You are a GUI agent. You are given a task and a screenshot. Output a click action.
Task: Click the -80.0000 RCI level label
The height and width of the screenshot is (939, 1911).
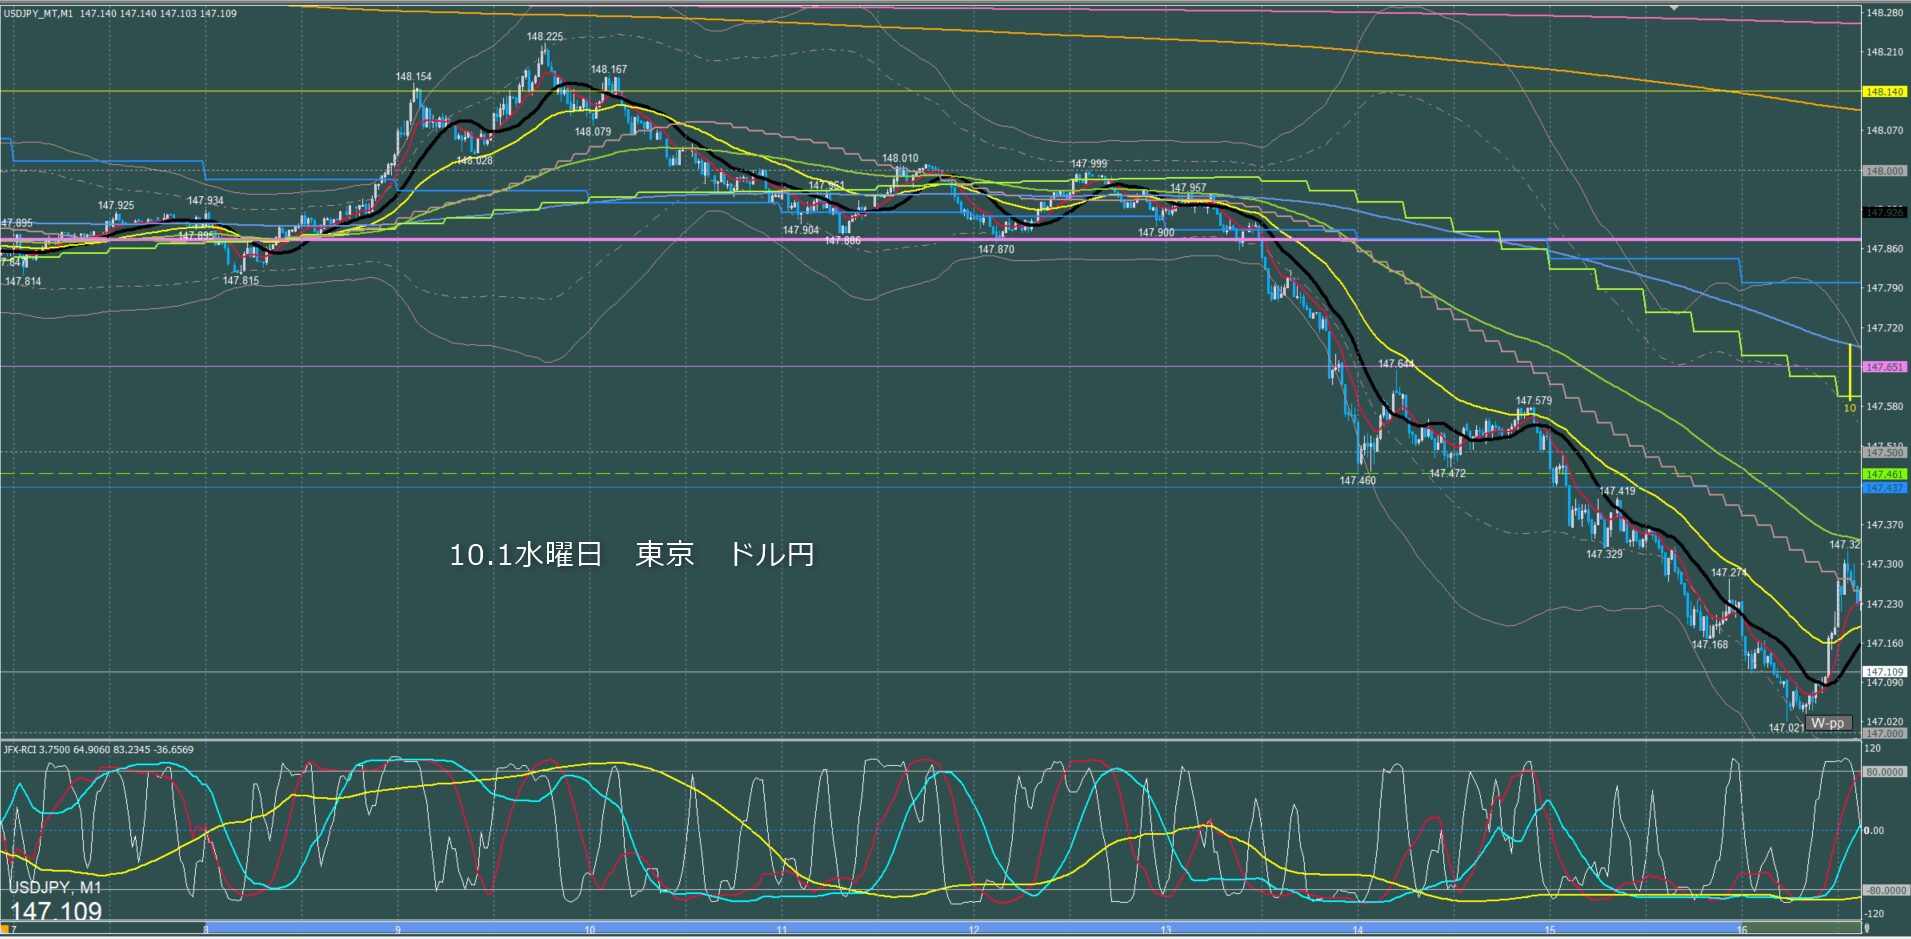click(x=1884, y=890)
